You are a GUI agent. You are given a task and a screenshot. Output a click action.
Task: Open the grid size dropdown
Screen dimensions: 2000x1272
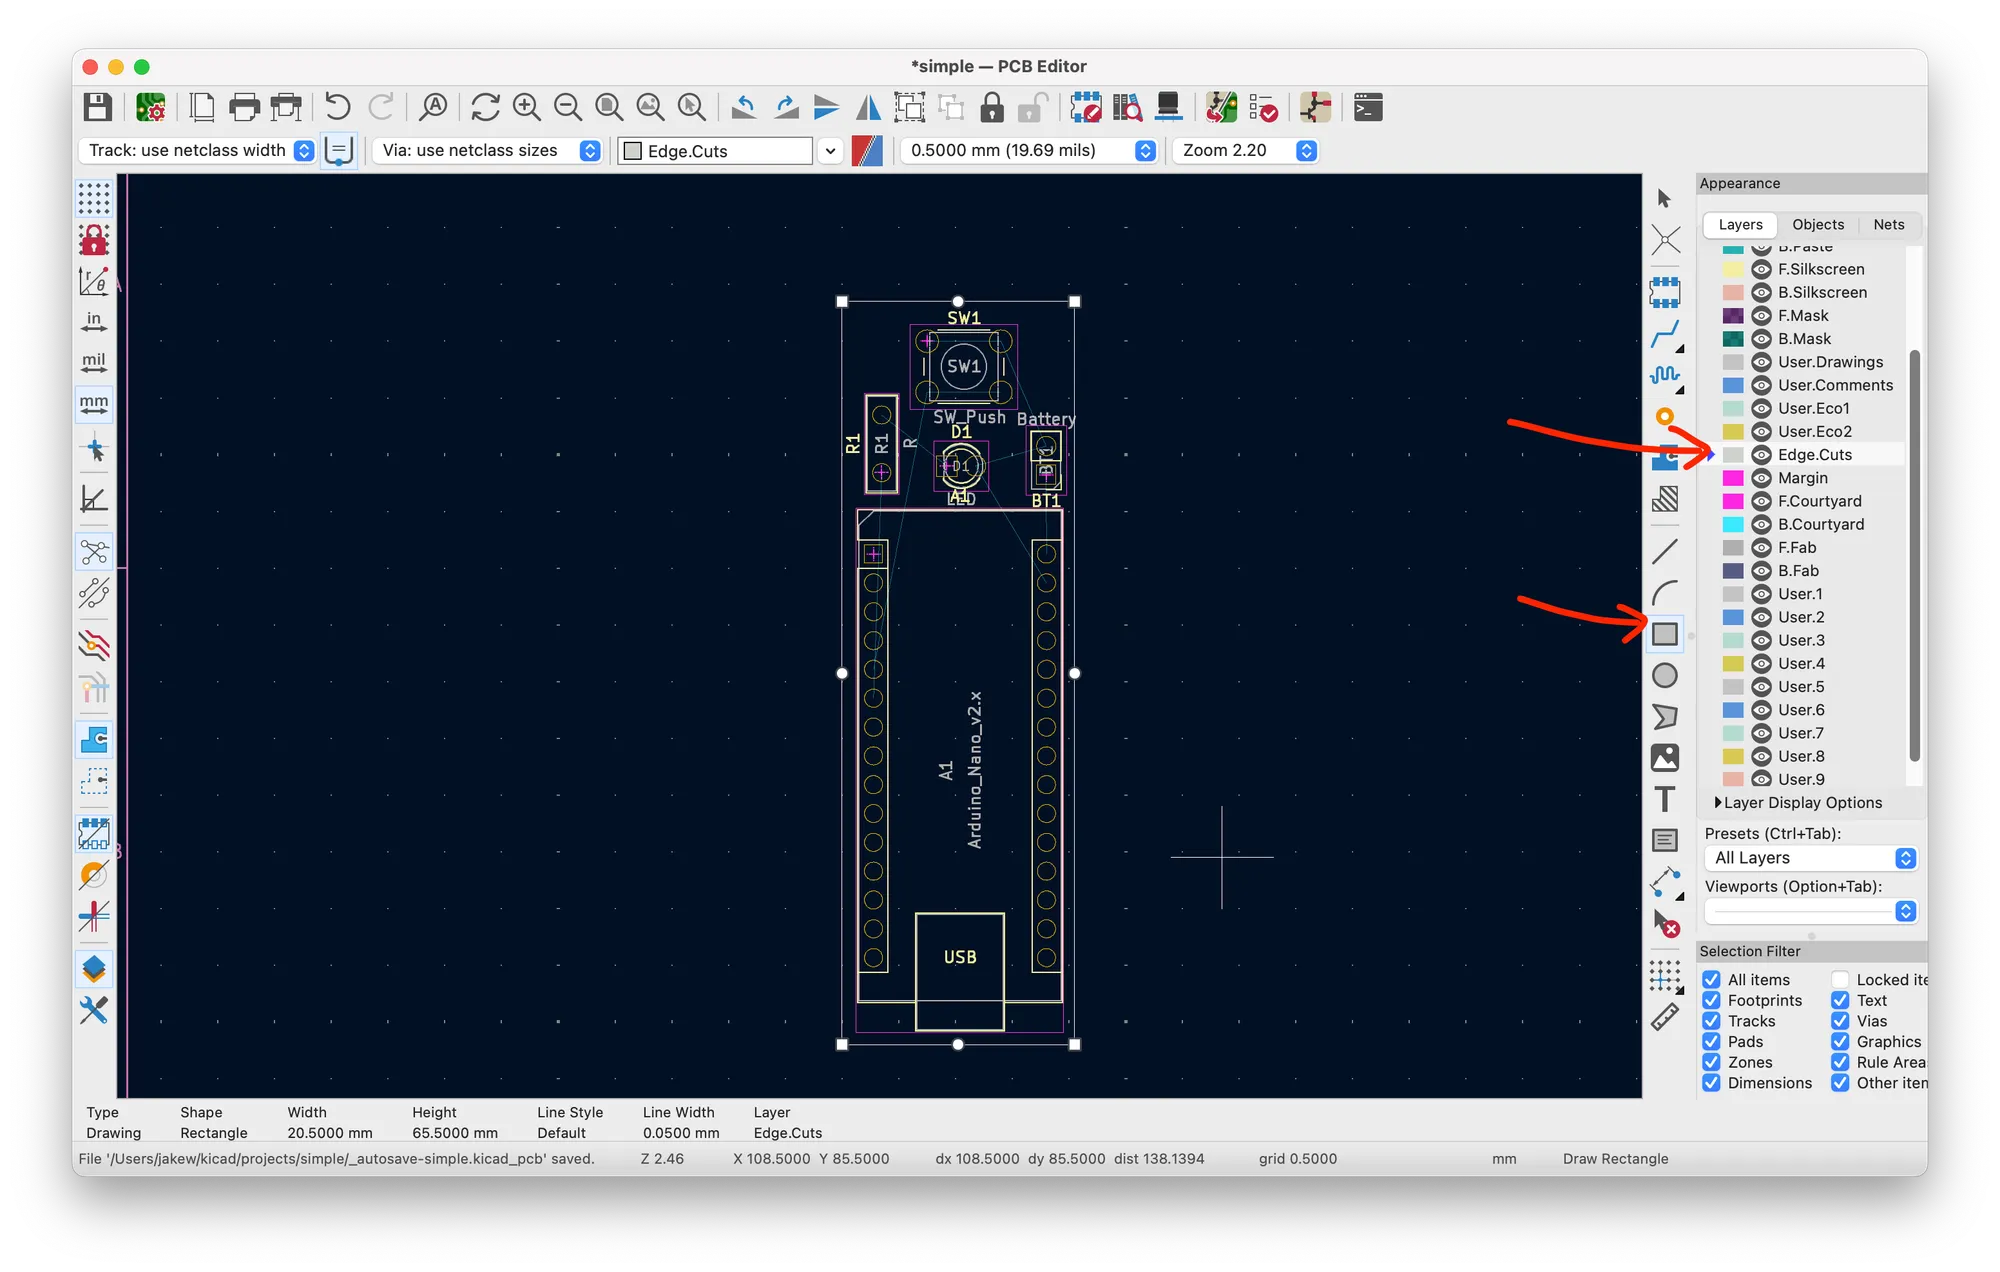(1029, 150)
